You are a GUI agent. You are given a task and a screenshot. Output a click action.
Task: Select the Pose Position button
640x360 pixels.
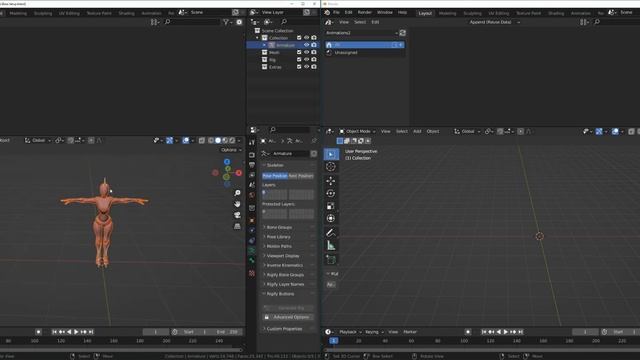275,176
